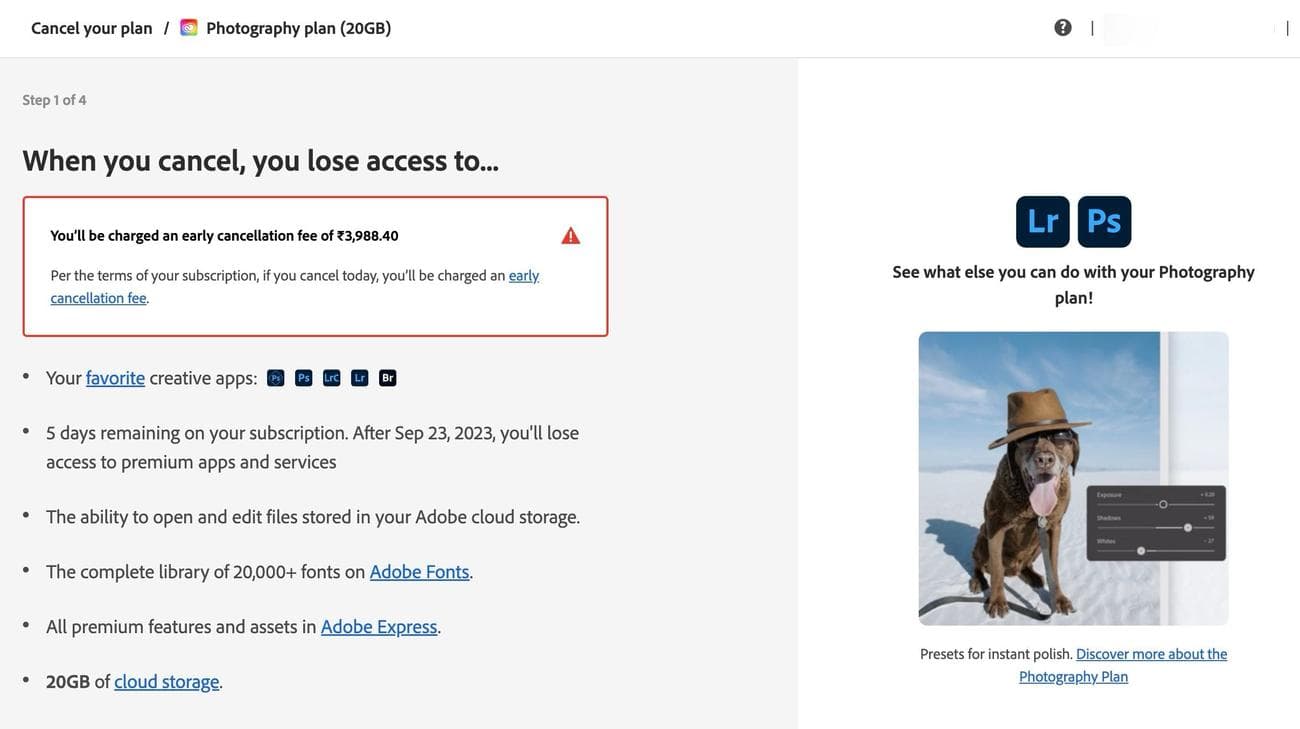1300x729 pixels.
Task: Visit the Adobe Fonts link
Action: pyautogui.click(x=419, y=572)
